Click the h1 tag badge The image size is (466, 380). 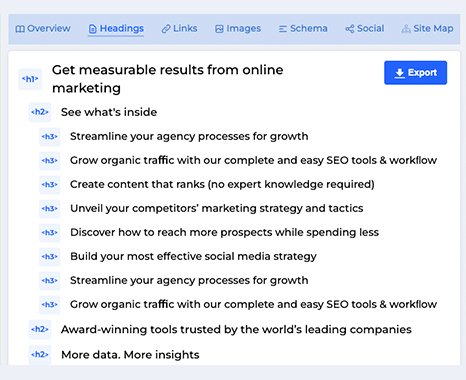pos(30,79)
